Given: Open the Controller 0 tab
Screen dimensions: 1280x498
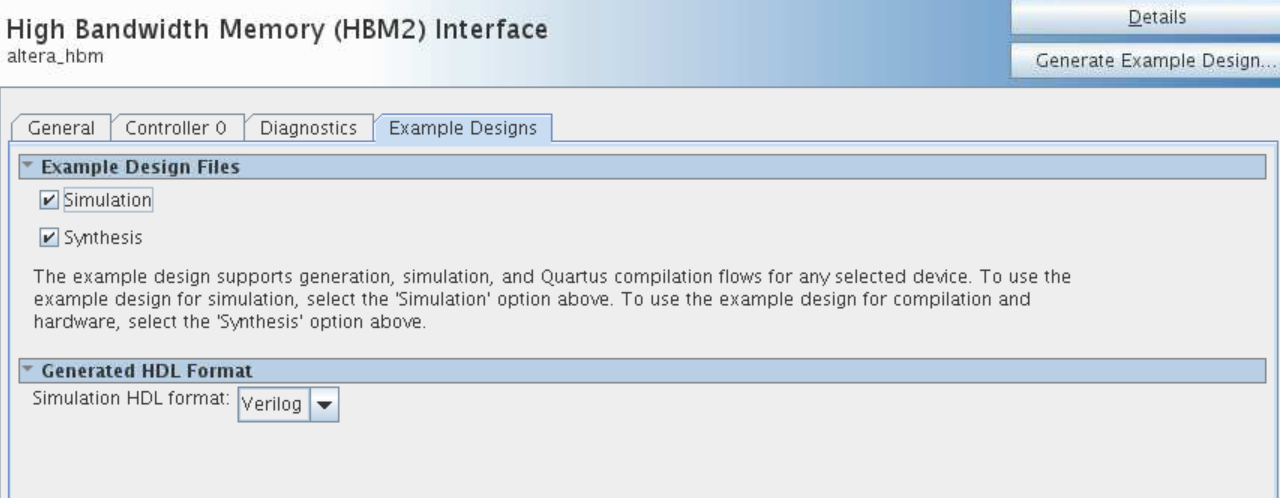Looking at the screenshot, I should click(176, 128).
